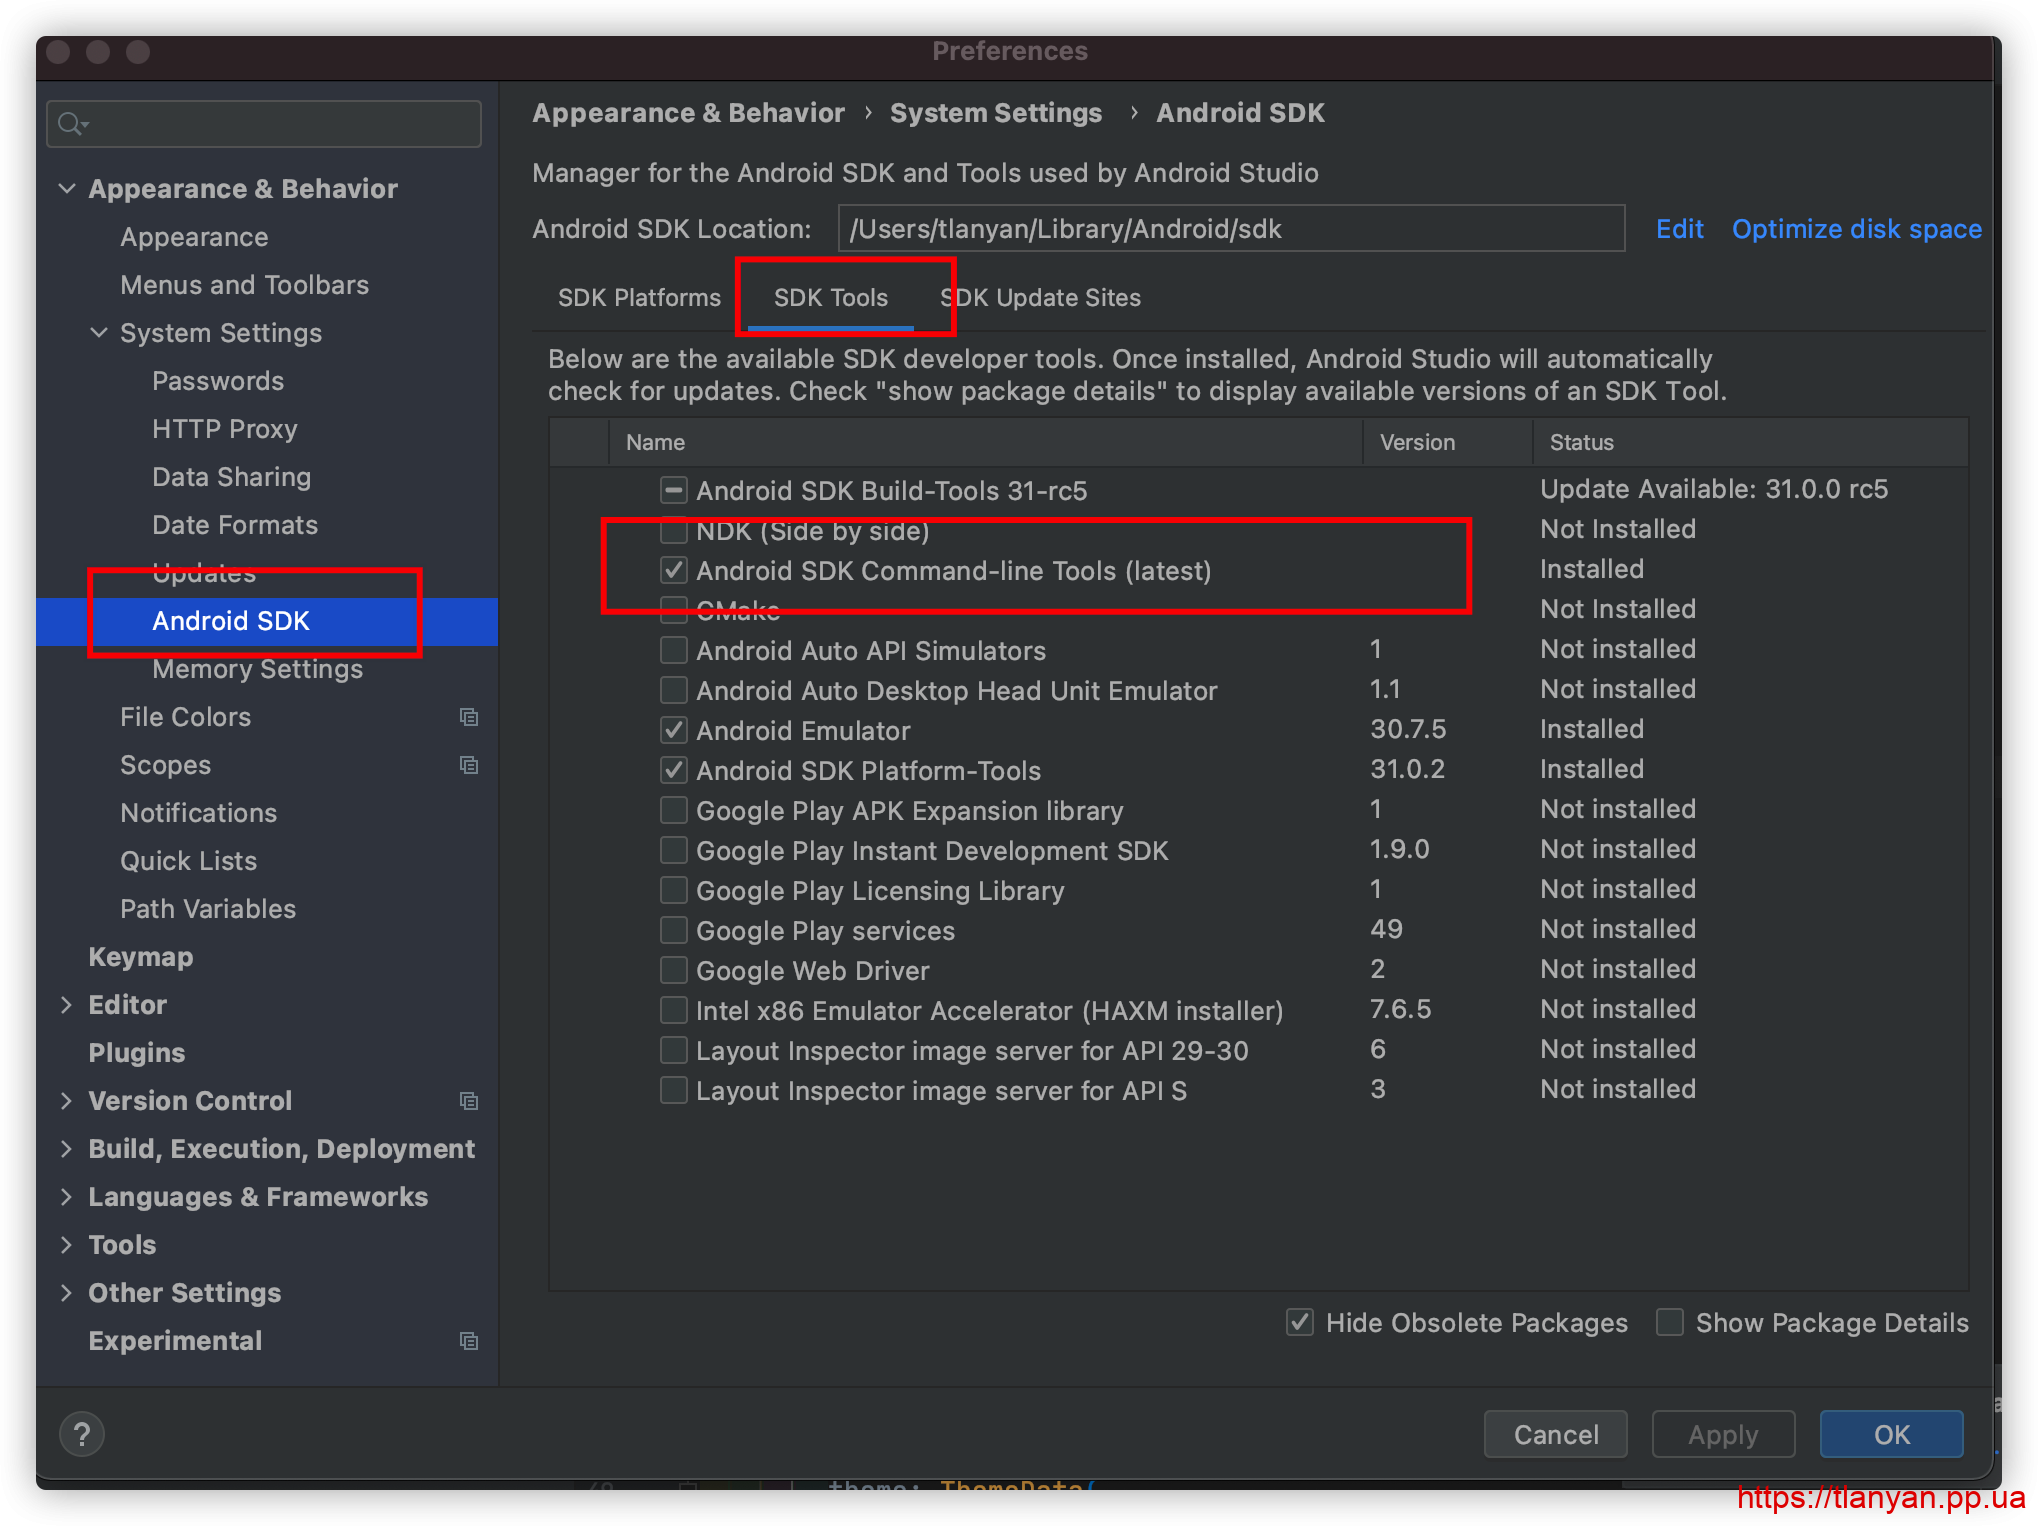Image resolution: width=2038 pixels, height=1526 pixels.
Task: Collapse the System Settings tree node
Action: [99, 333]
